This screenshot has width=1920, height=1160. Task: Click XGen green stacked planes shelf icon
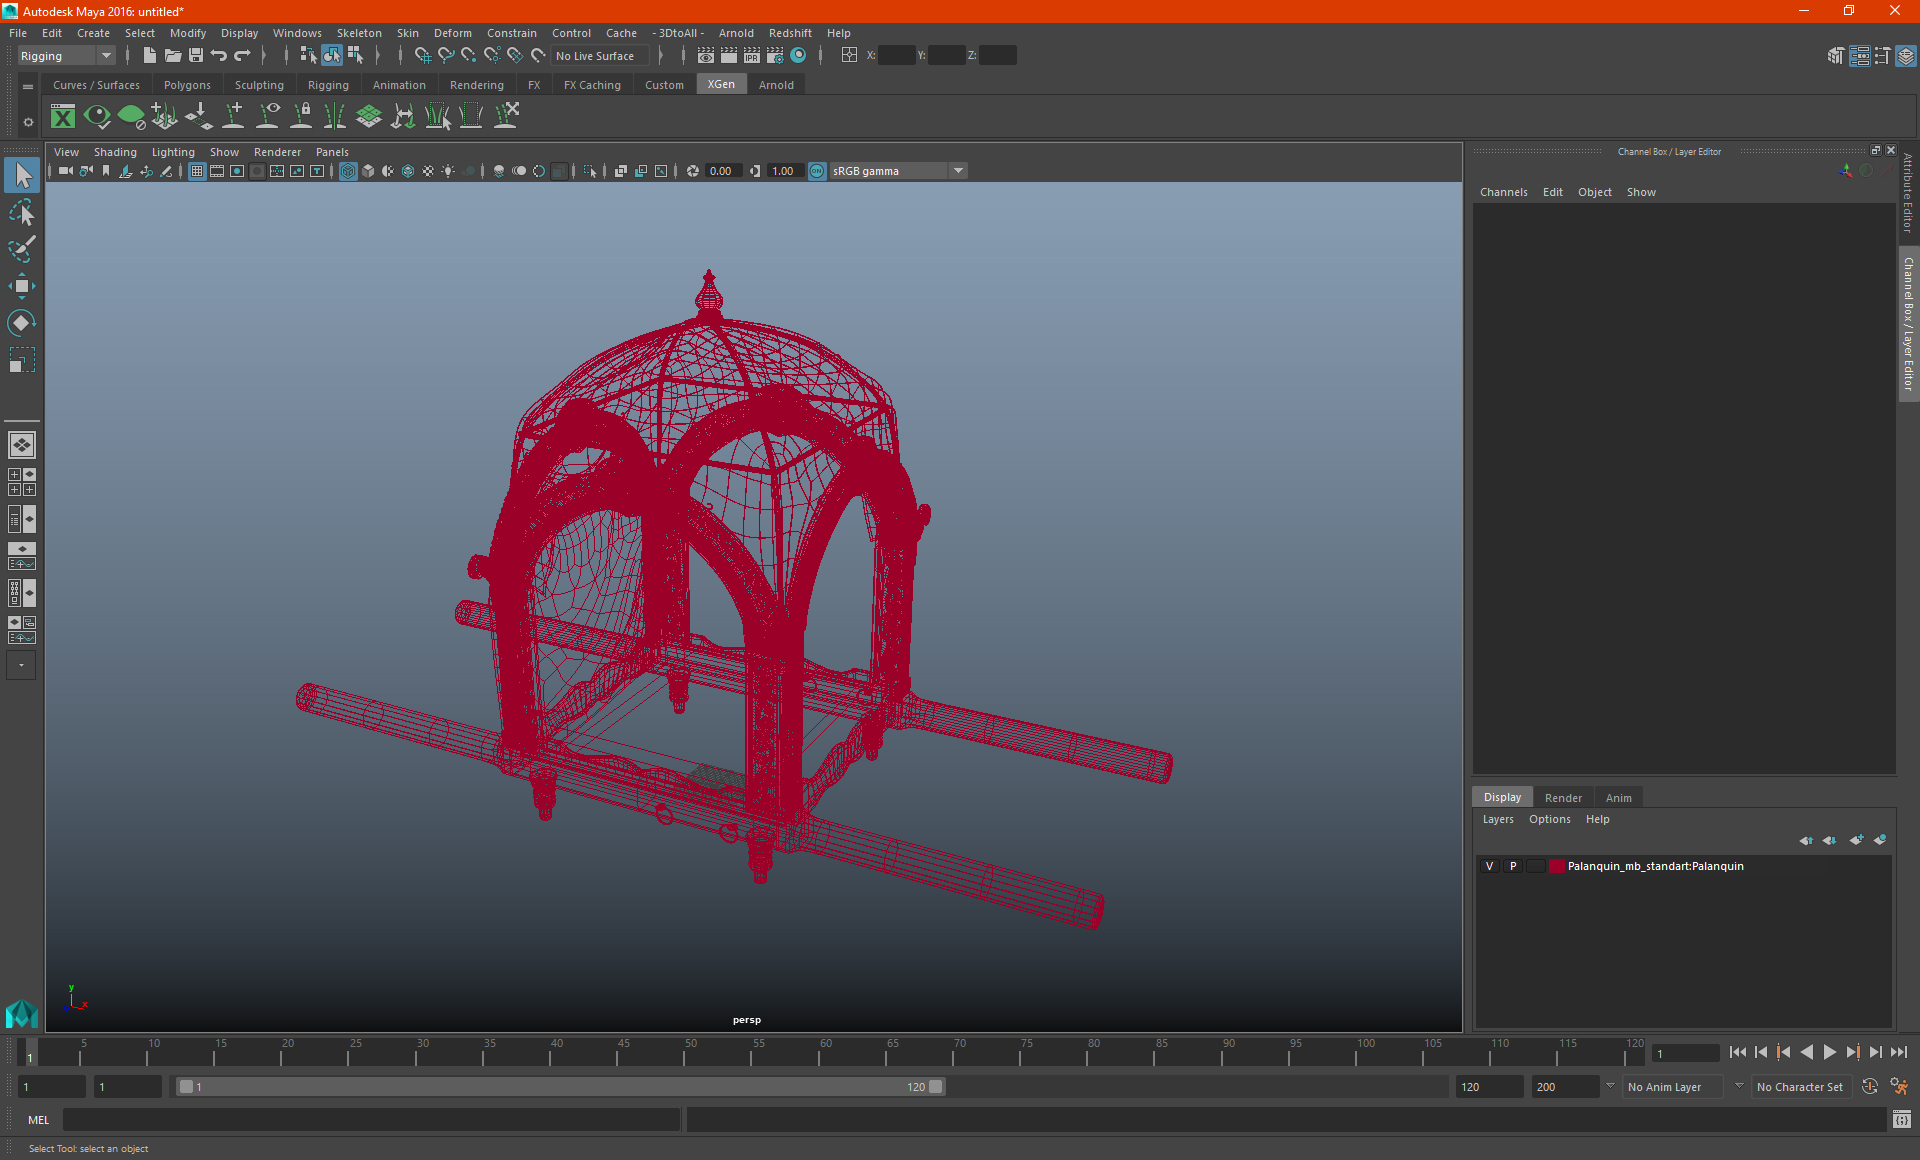[369, 116]
